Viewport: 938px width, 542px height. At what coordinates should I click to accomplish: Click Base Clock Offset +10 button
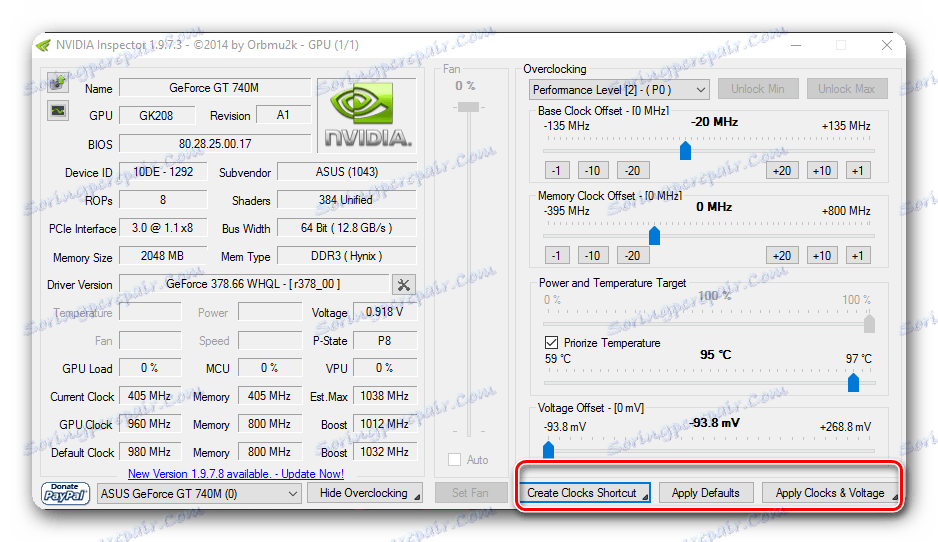click(x=822, y=170)
